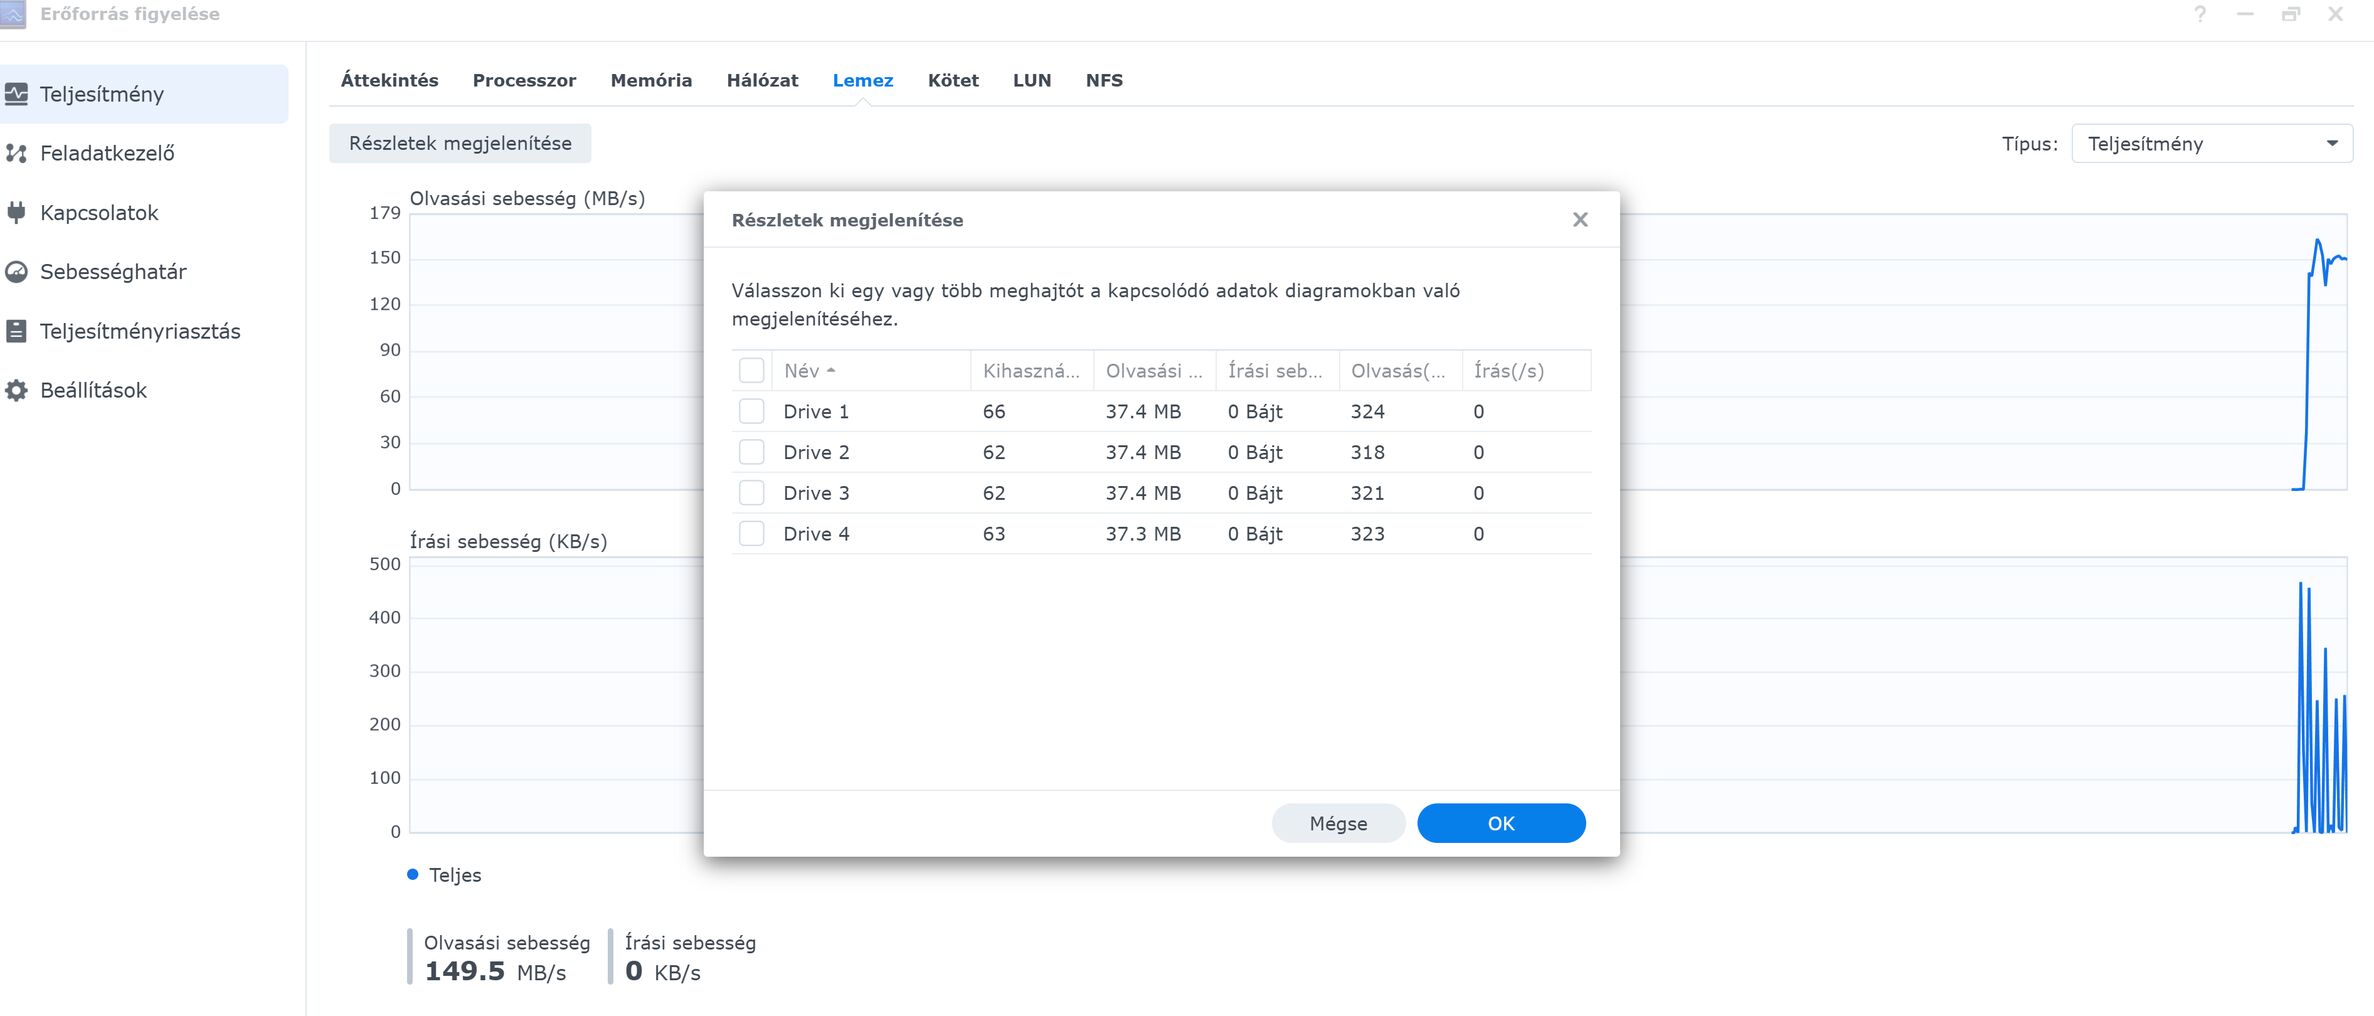
Task: Click the 323 reads value for Drive 4
Action: click(1367, 534)
